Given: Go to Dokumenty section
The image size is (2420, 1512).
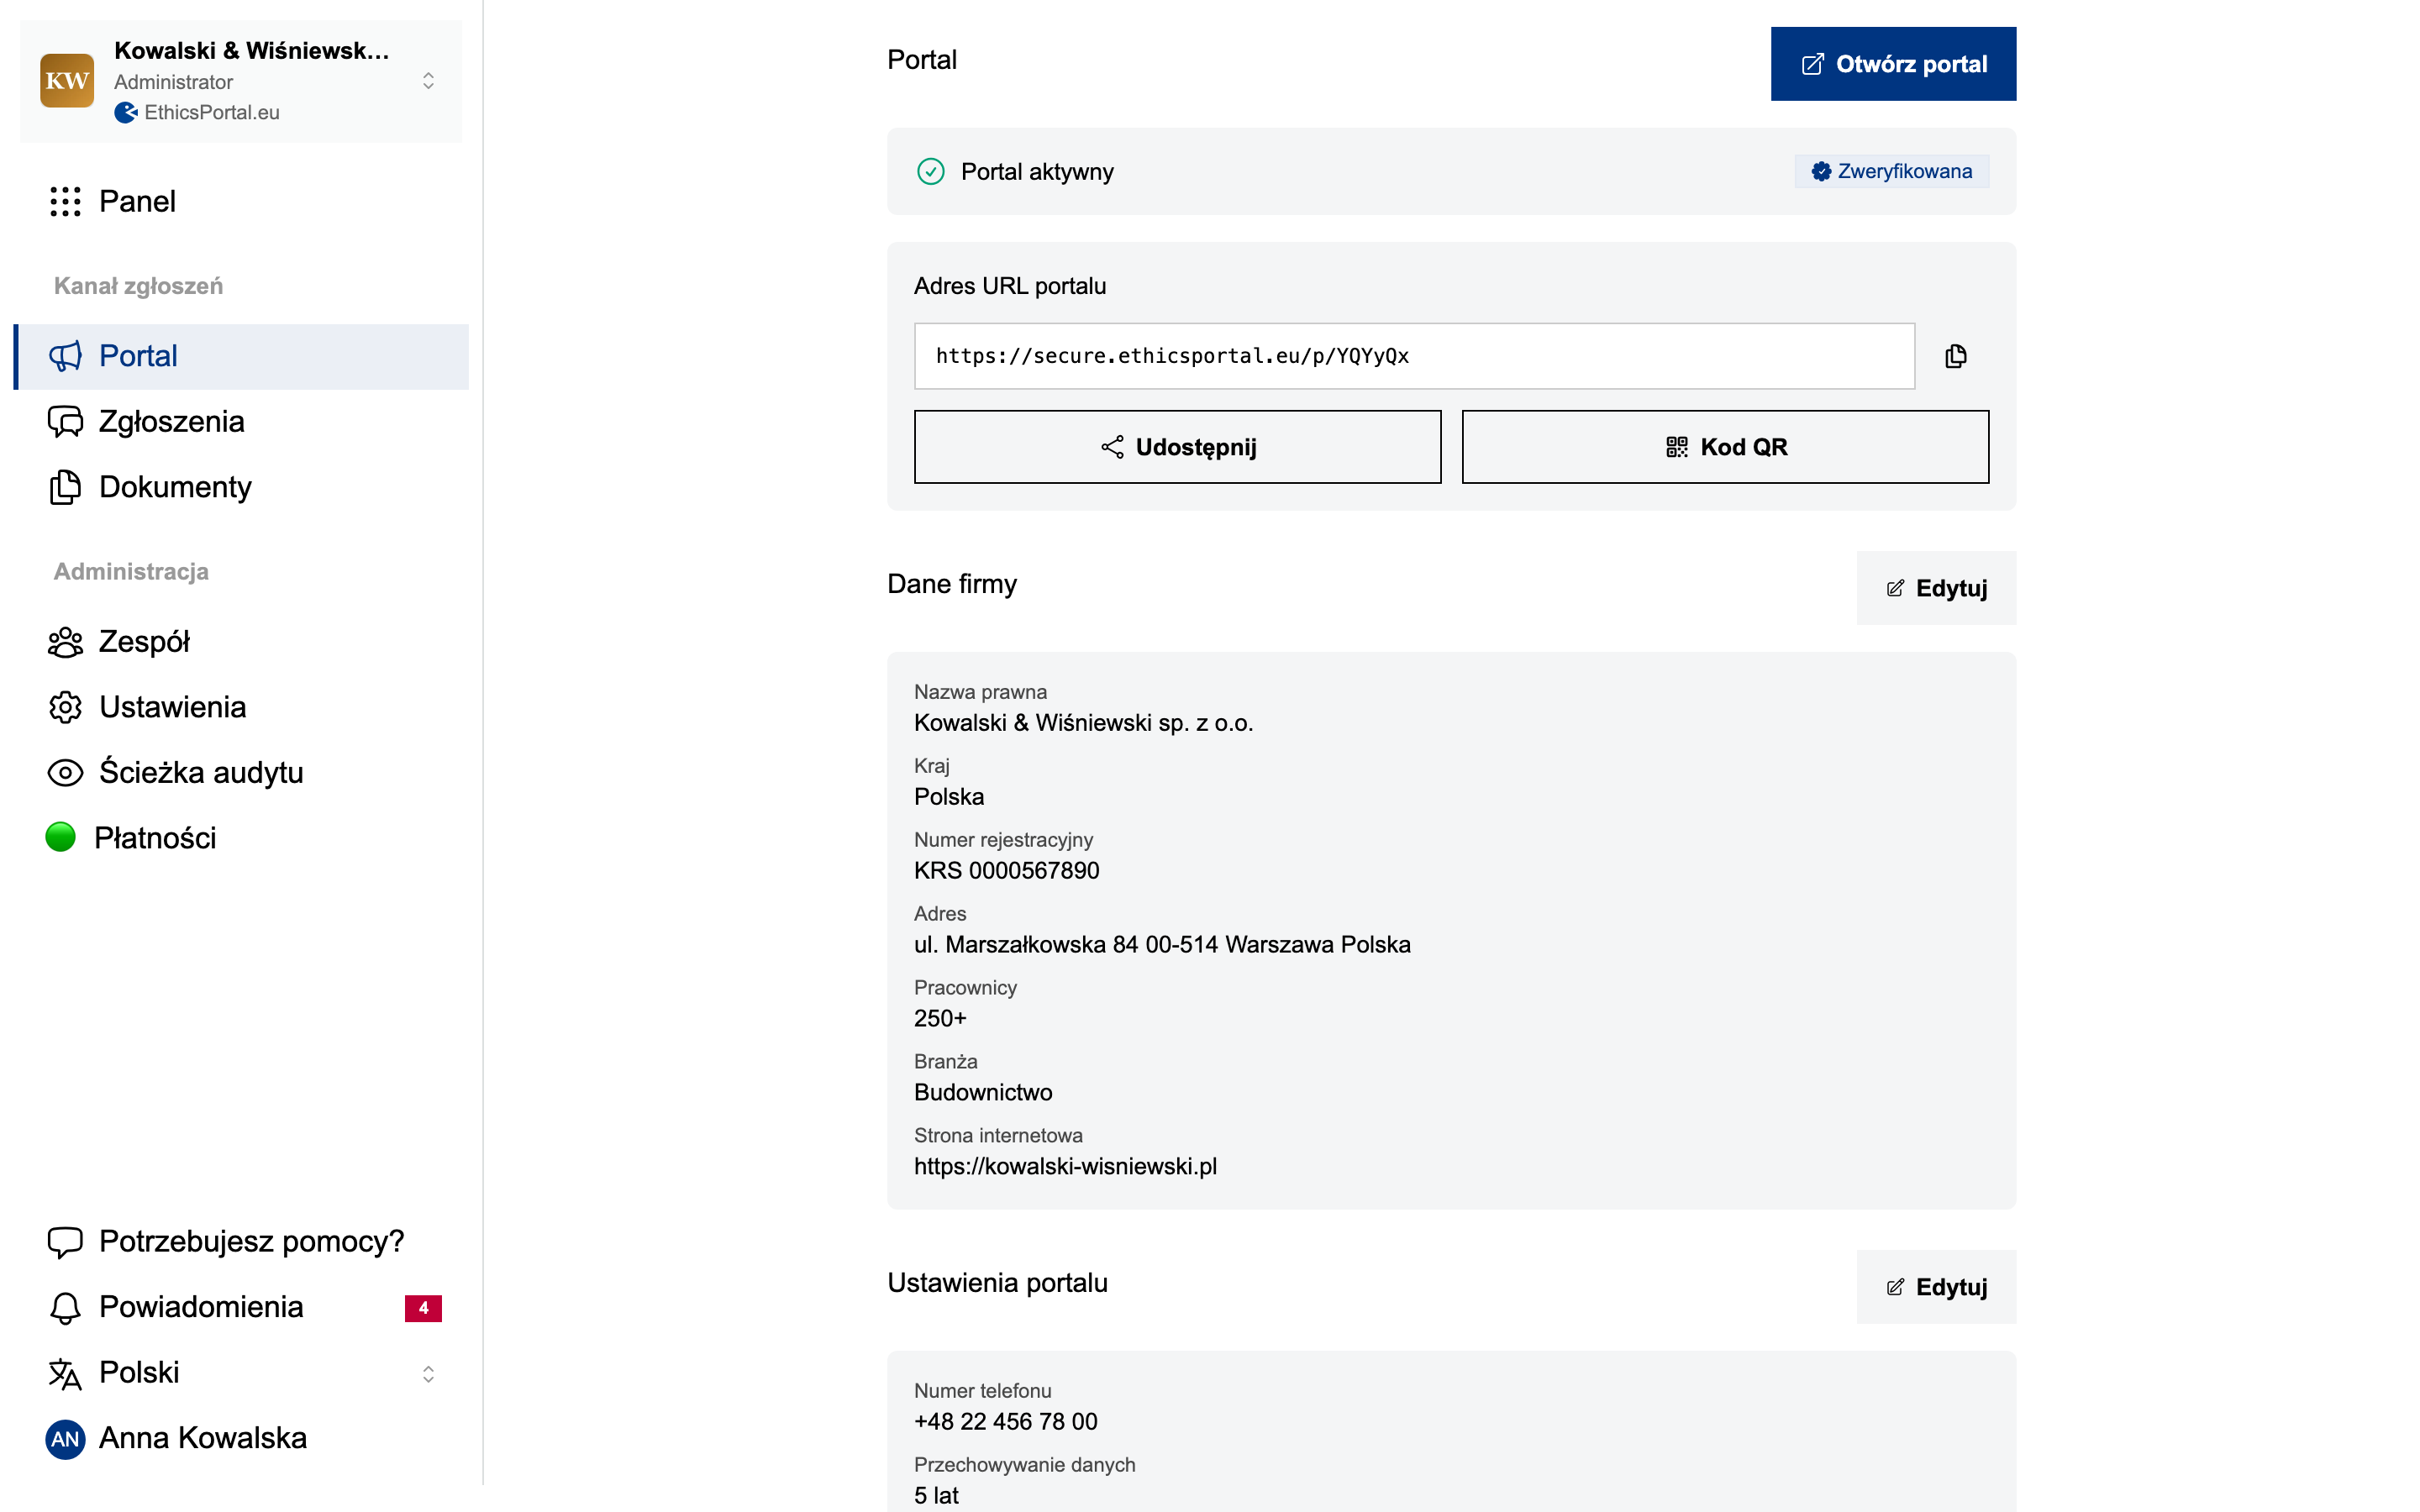Looking at the screenshot, I should pyautogui.click(x=241, y=487).
